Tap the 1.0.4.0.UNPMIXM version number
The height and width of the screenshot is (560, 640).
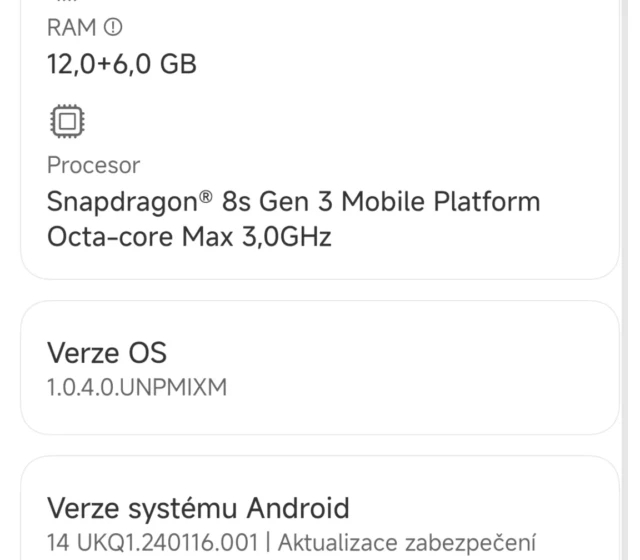[137, 387]
